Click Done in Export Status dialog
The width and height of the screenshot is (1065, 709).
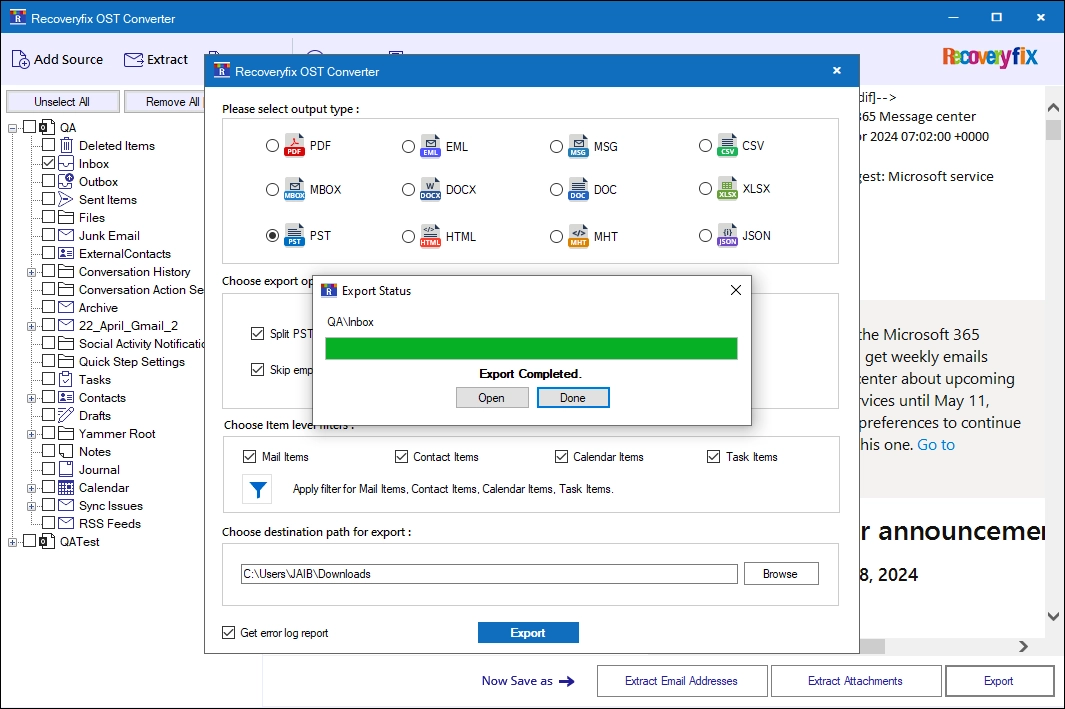[573, 398]
